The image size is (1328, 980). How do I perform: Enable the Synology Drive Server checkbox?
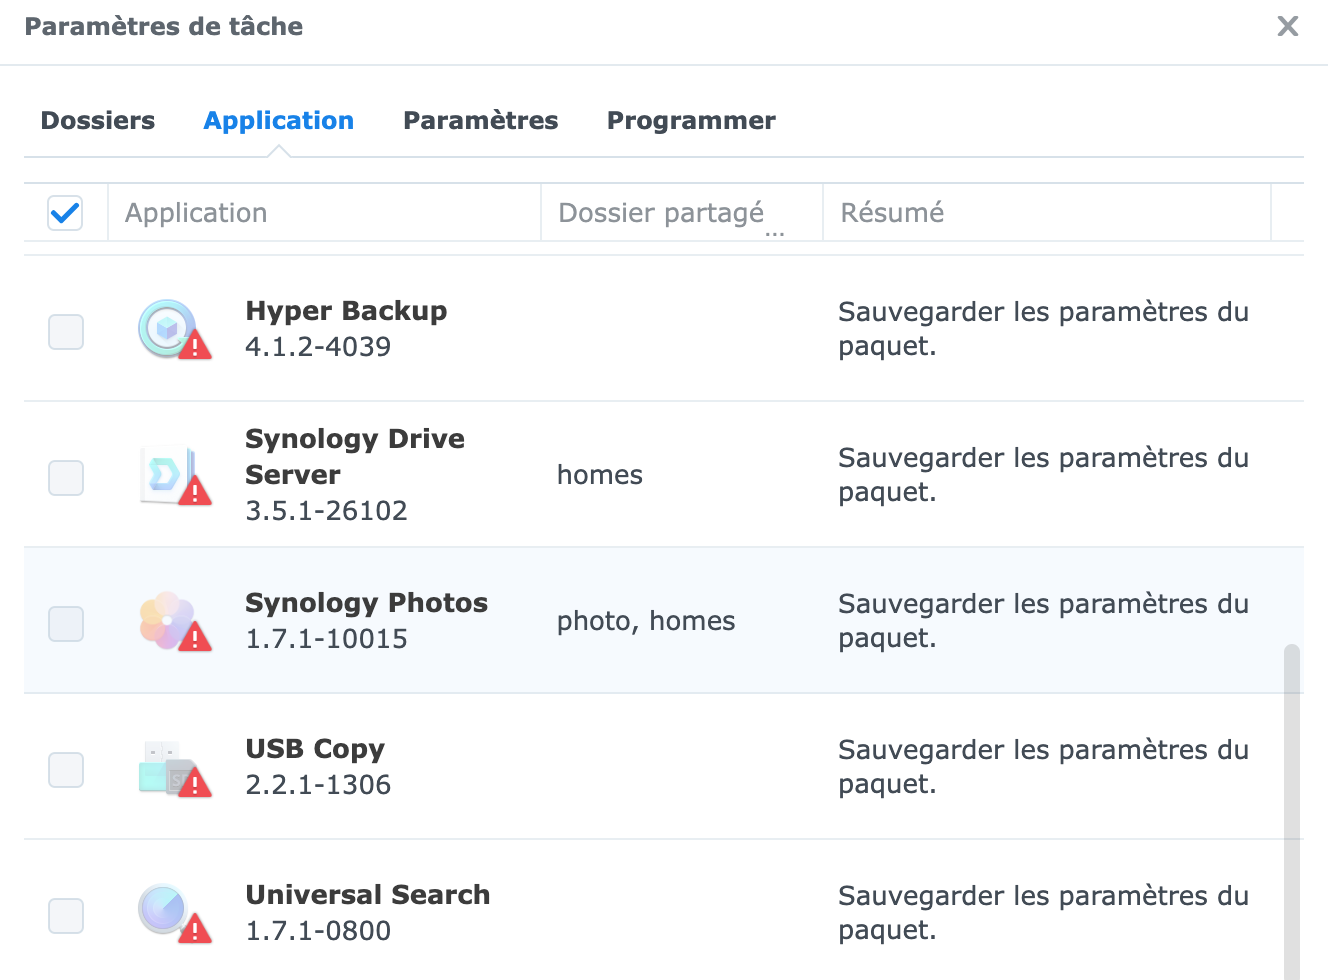coord(66,478)
